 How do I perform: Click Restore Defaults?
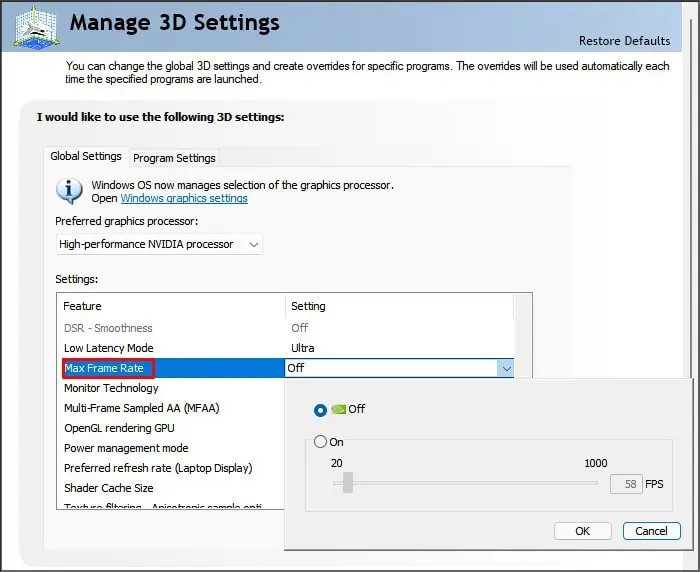pyautogui.click(x=624, y=41)
